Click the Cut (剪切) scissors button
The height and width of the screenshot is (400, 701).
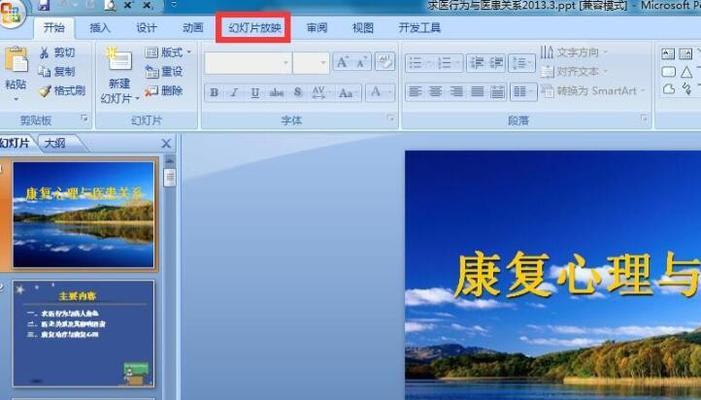57,53
